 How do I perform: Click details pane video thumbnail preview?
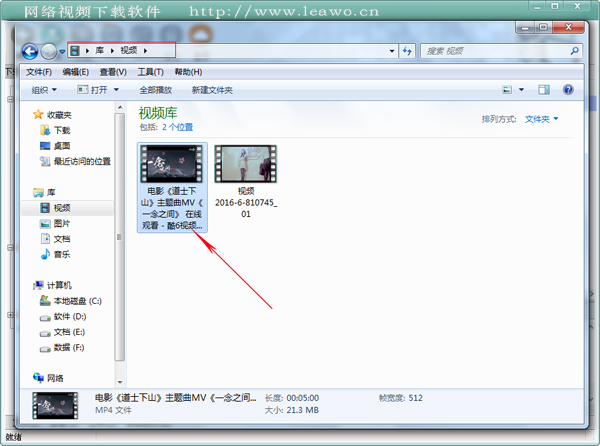[55, 405]
